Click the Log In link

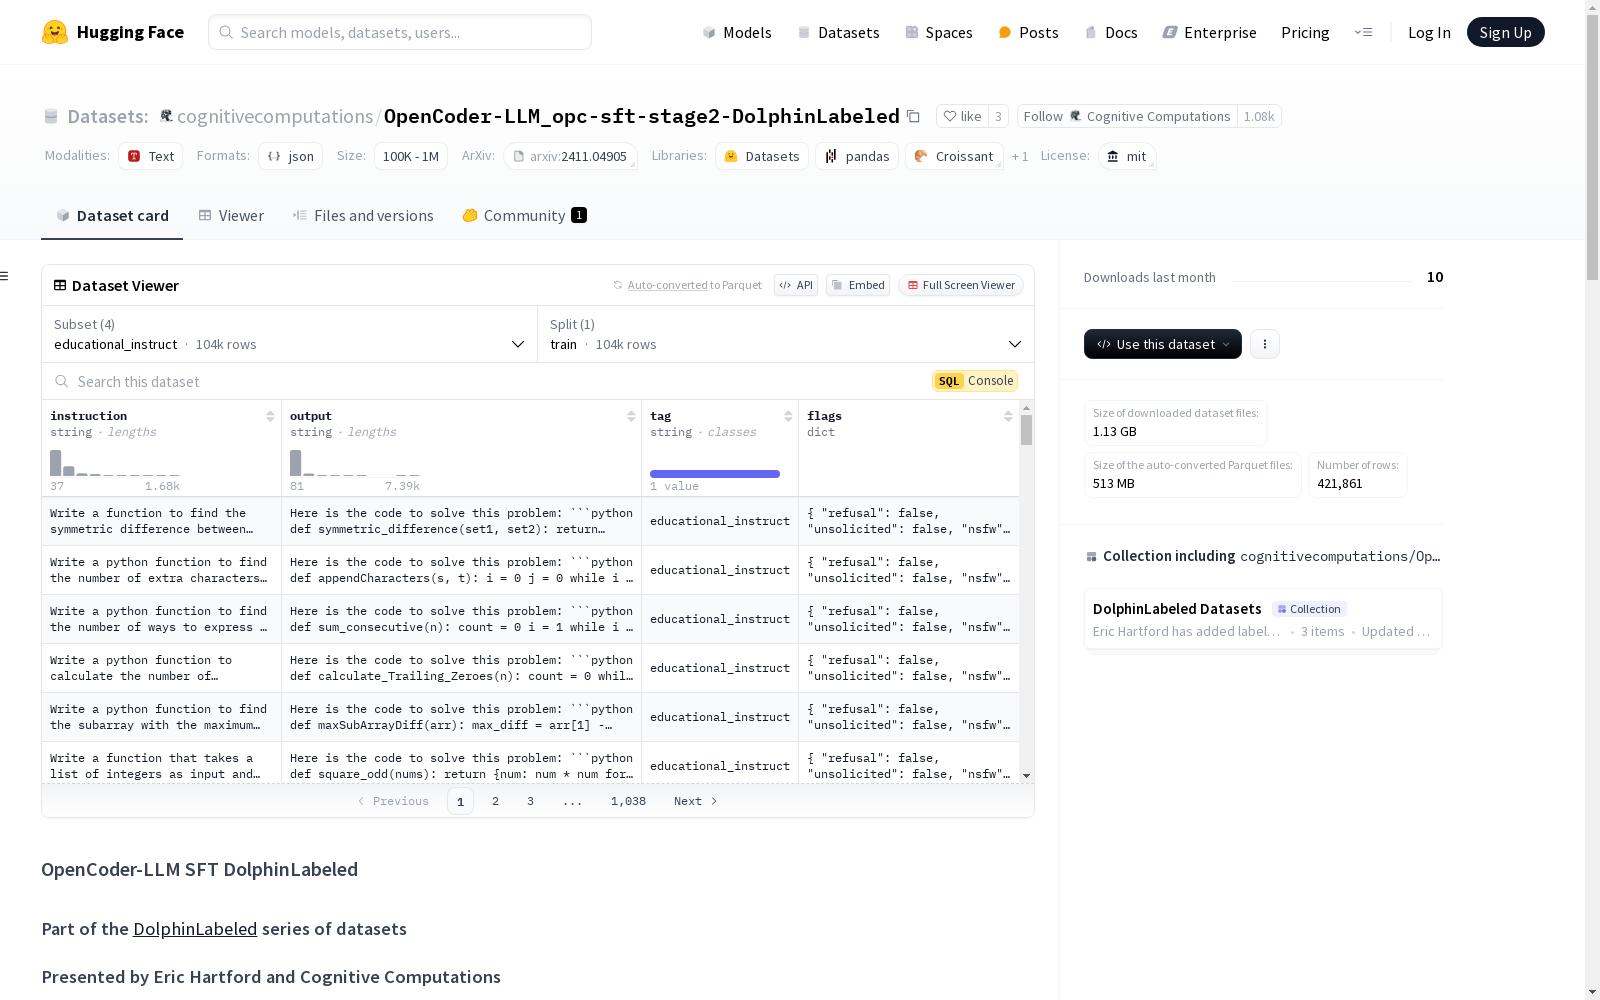point(1429,32)
